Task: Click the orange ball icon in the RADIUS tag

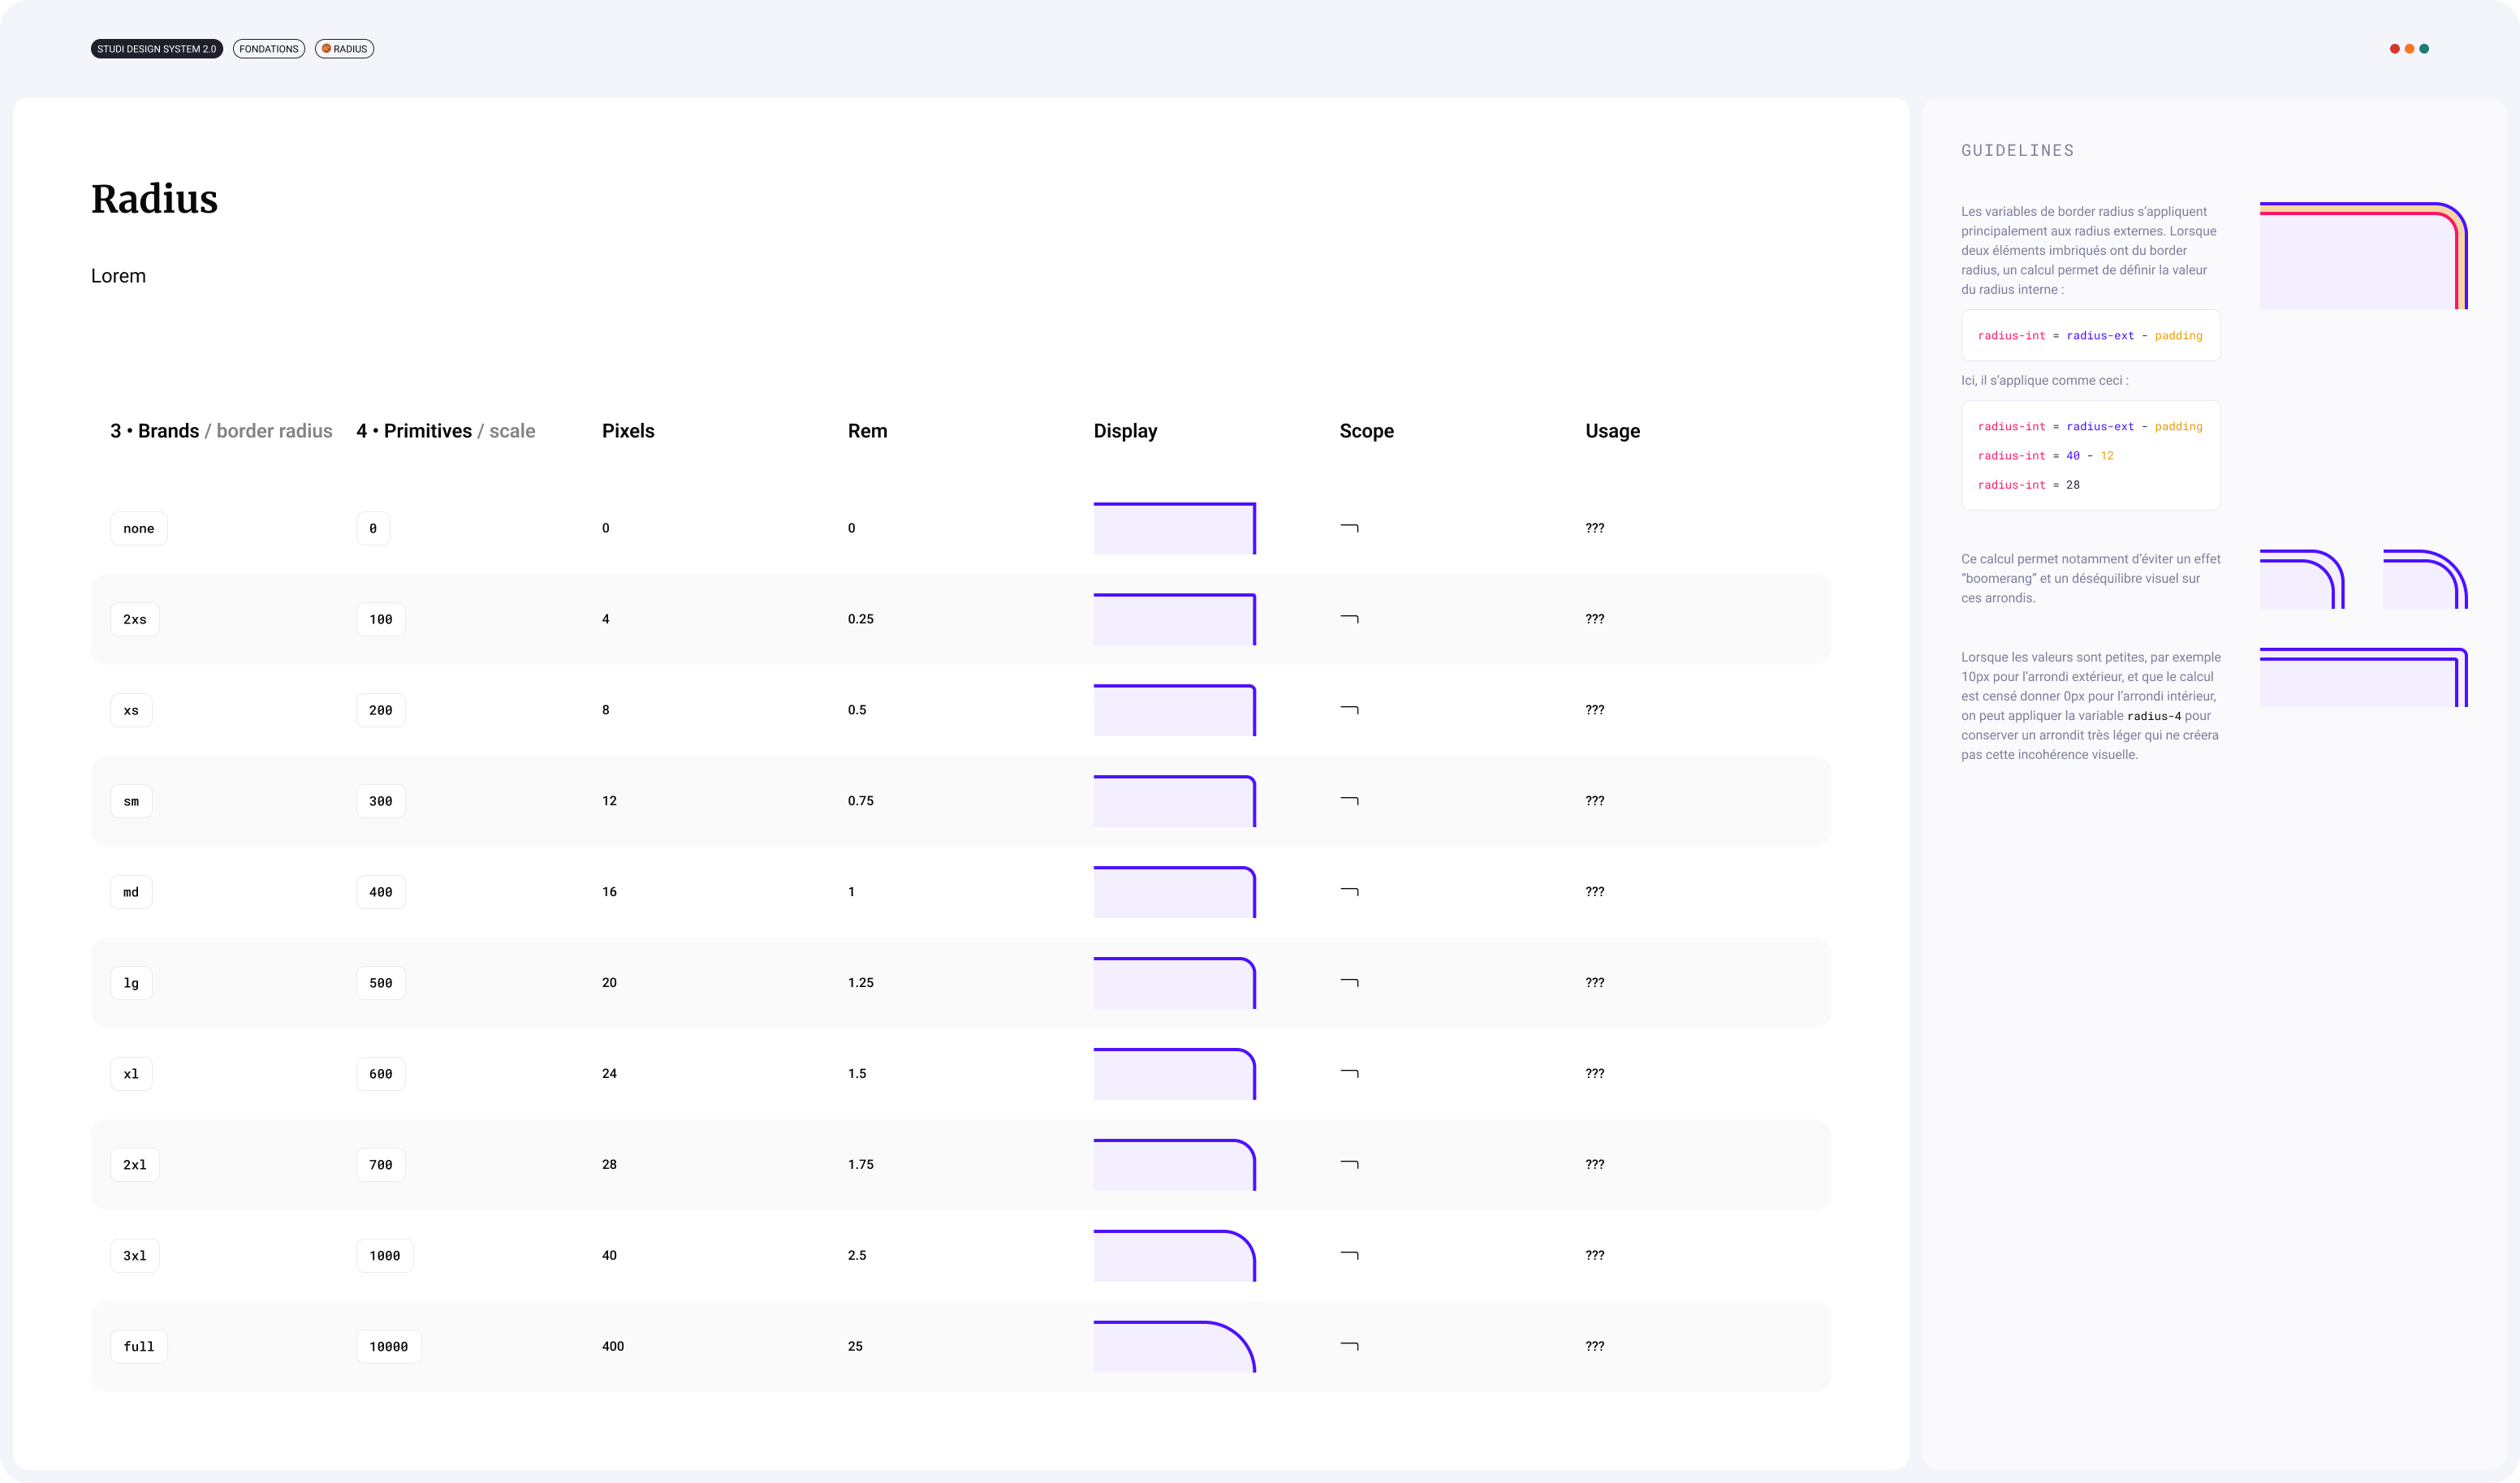Action: pos(326,49)
